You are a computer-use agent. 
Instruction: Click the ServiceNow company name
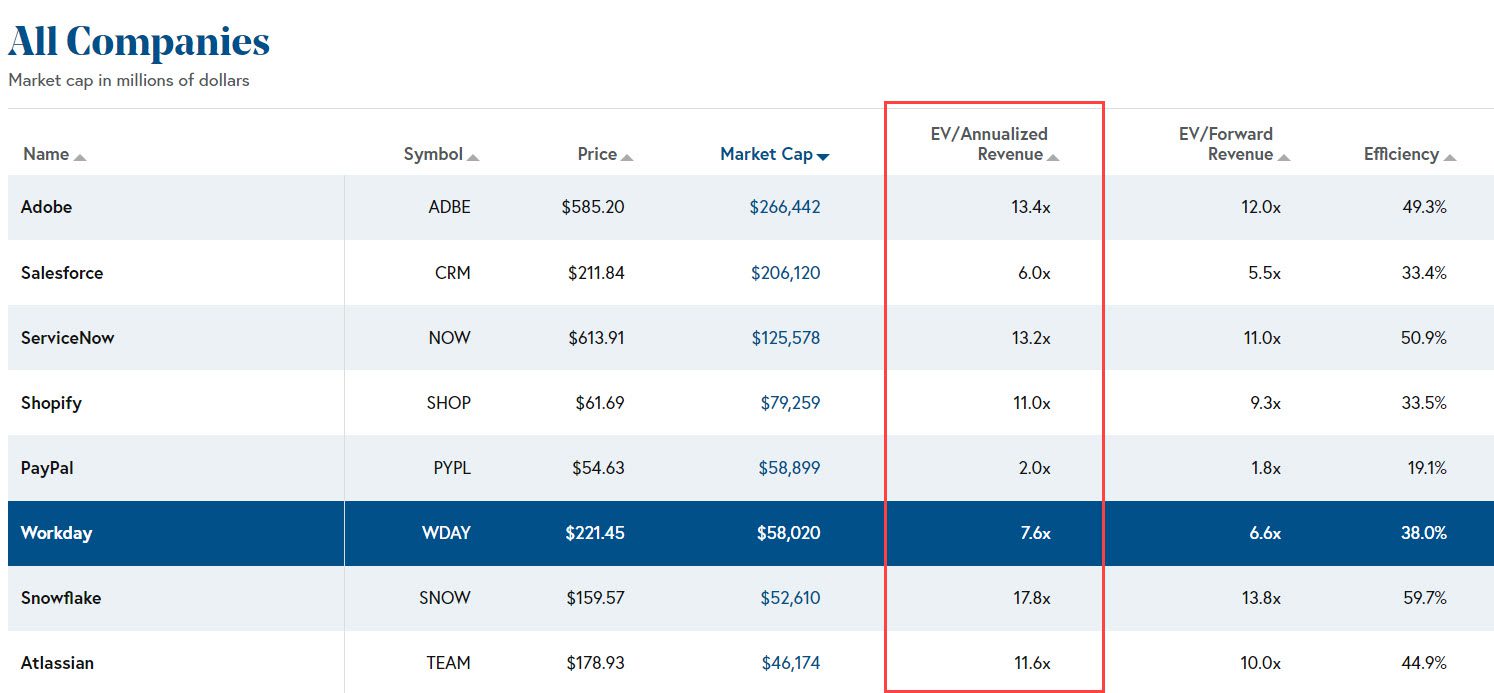click(68, 337)
